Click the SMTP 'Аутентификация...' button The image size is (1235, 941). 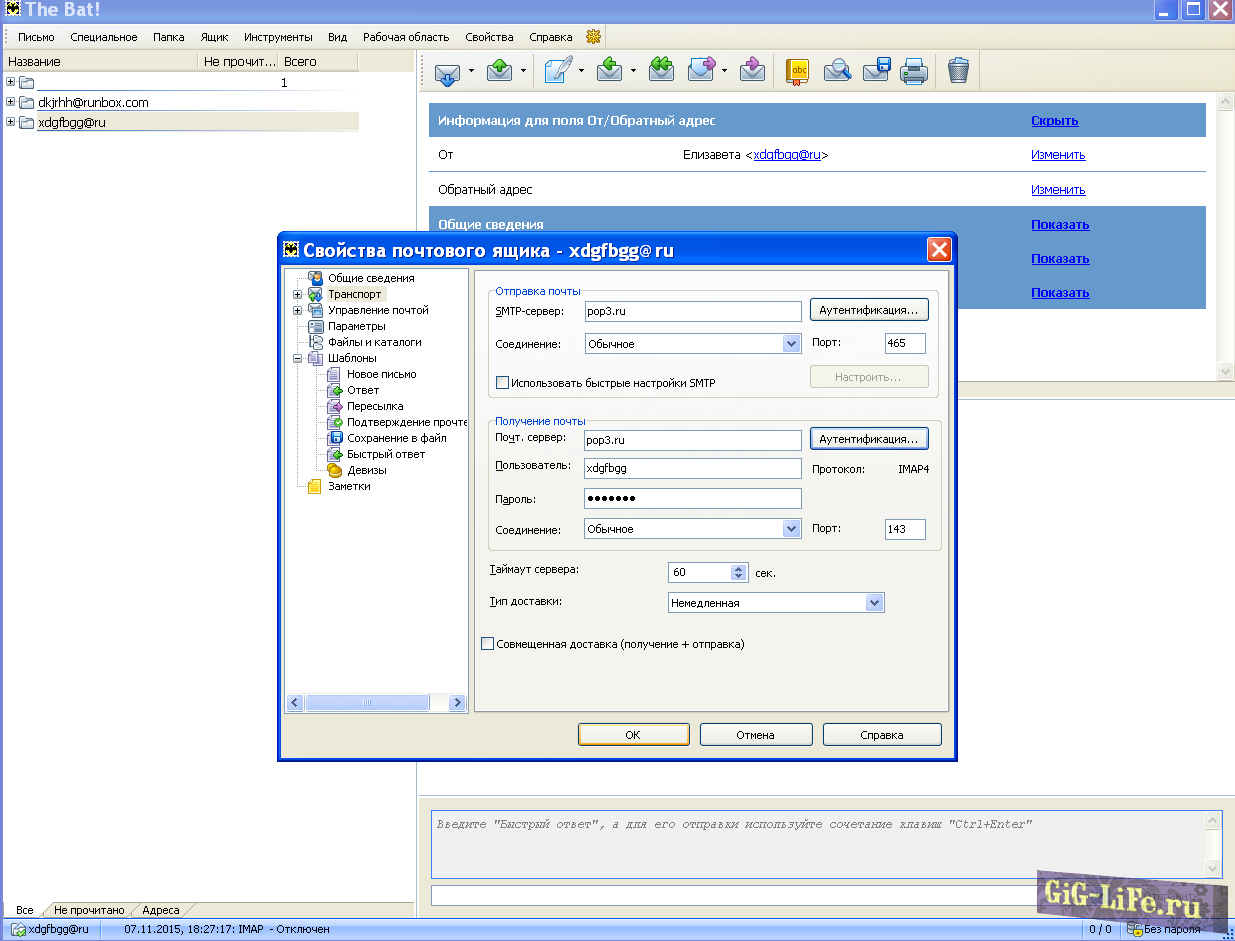click(868, 311)
